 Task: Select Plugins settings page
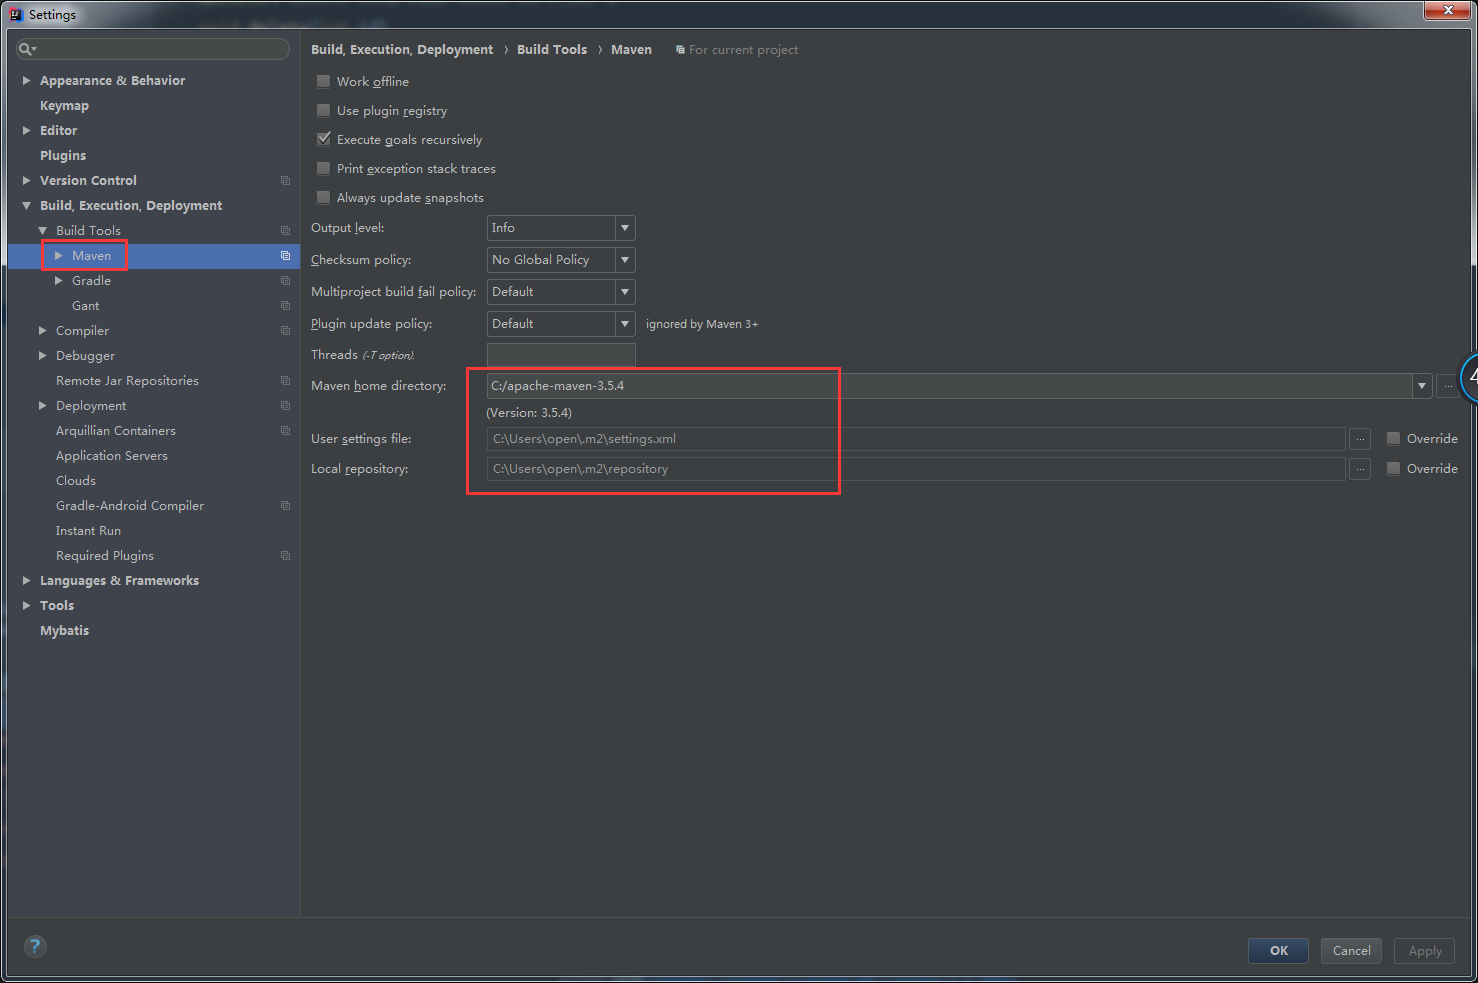coord(63,156)
